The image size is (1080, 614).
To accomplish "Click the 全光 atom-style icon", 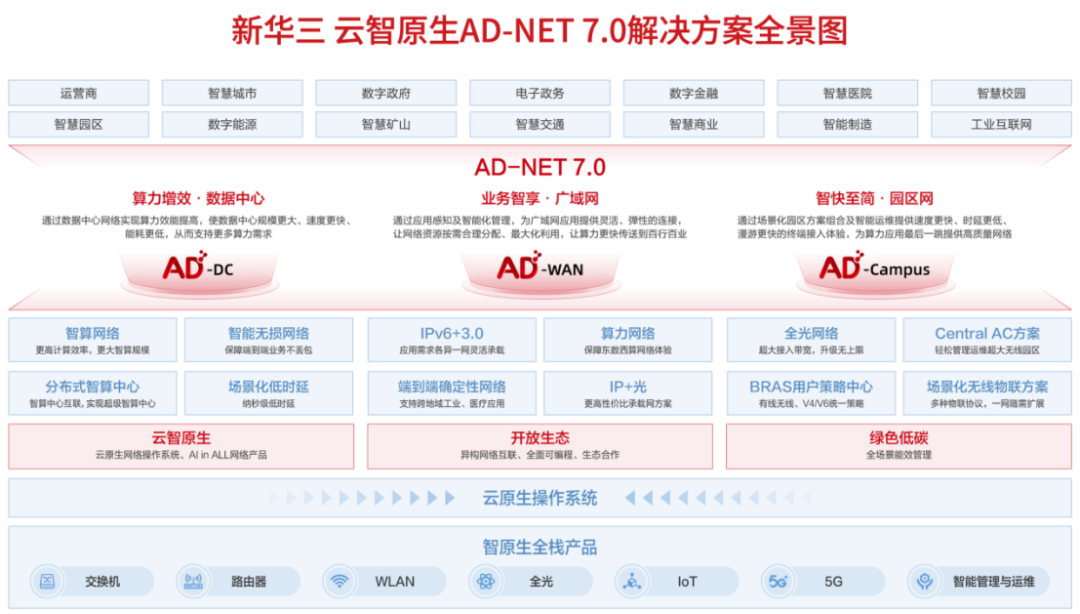I will point(486,581).
